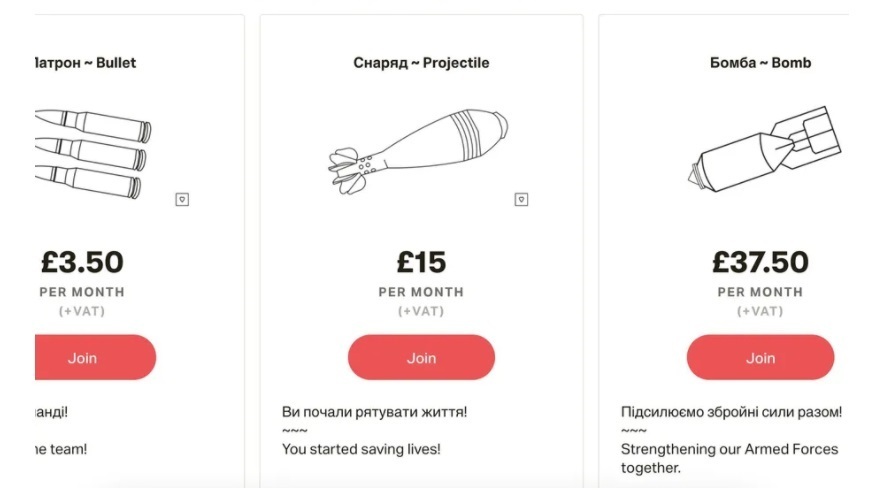Click the £37.50 price

(x=760, y=262)
